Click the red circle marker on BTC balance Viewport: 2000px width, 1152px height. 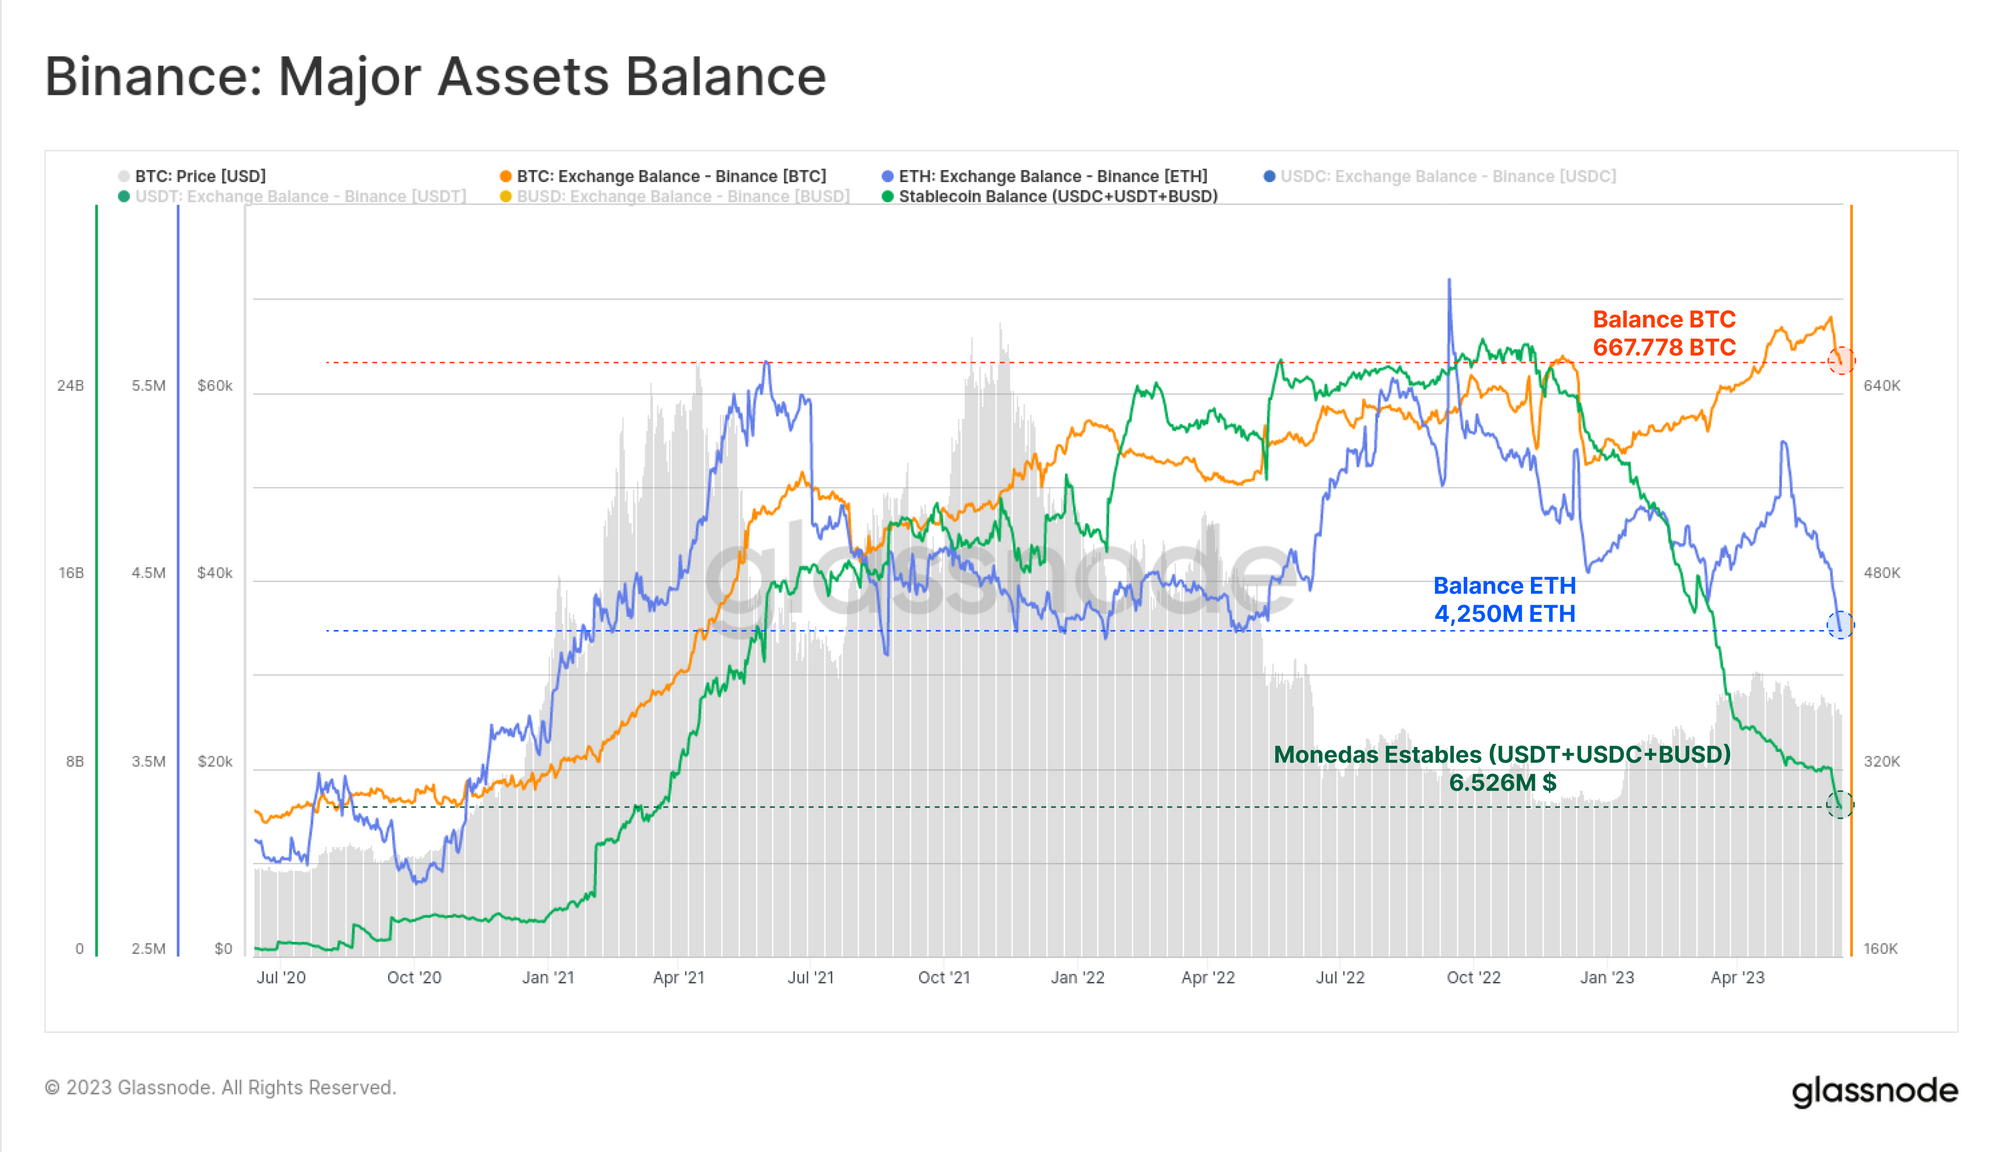(x=1841, y=360)
